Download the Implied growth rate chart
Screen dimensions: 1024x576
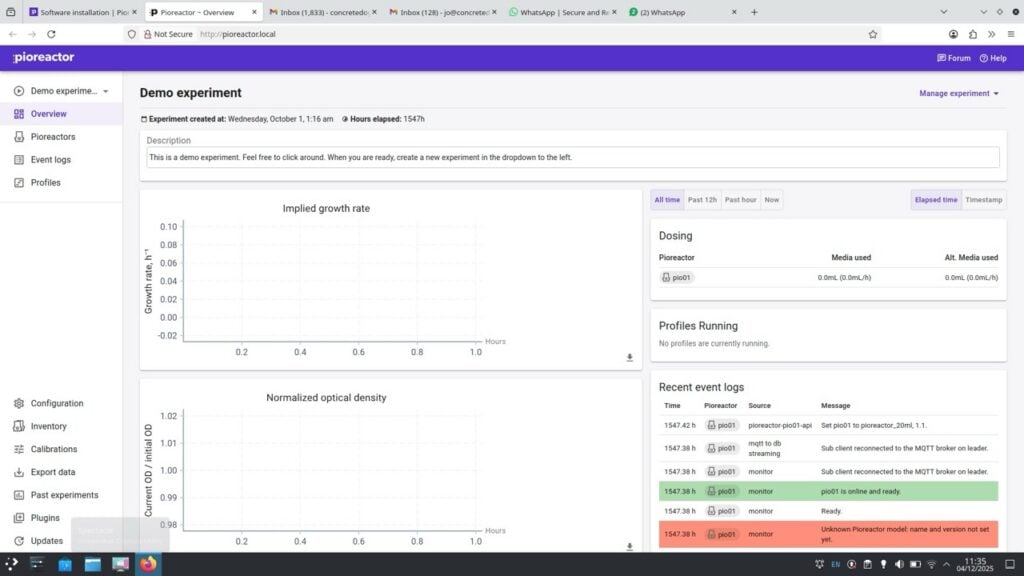[630, 357]
